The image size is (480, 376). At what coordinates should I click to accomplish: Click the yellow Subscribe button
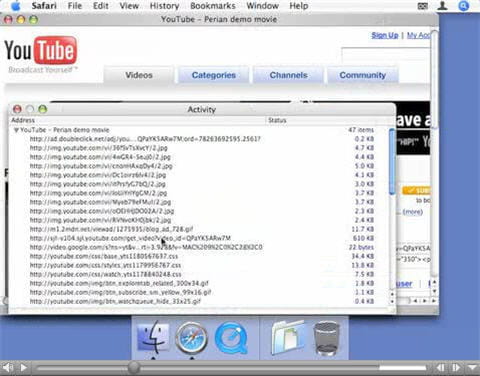tap(416, 190)
